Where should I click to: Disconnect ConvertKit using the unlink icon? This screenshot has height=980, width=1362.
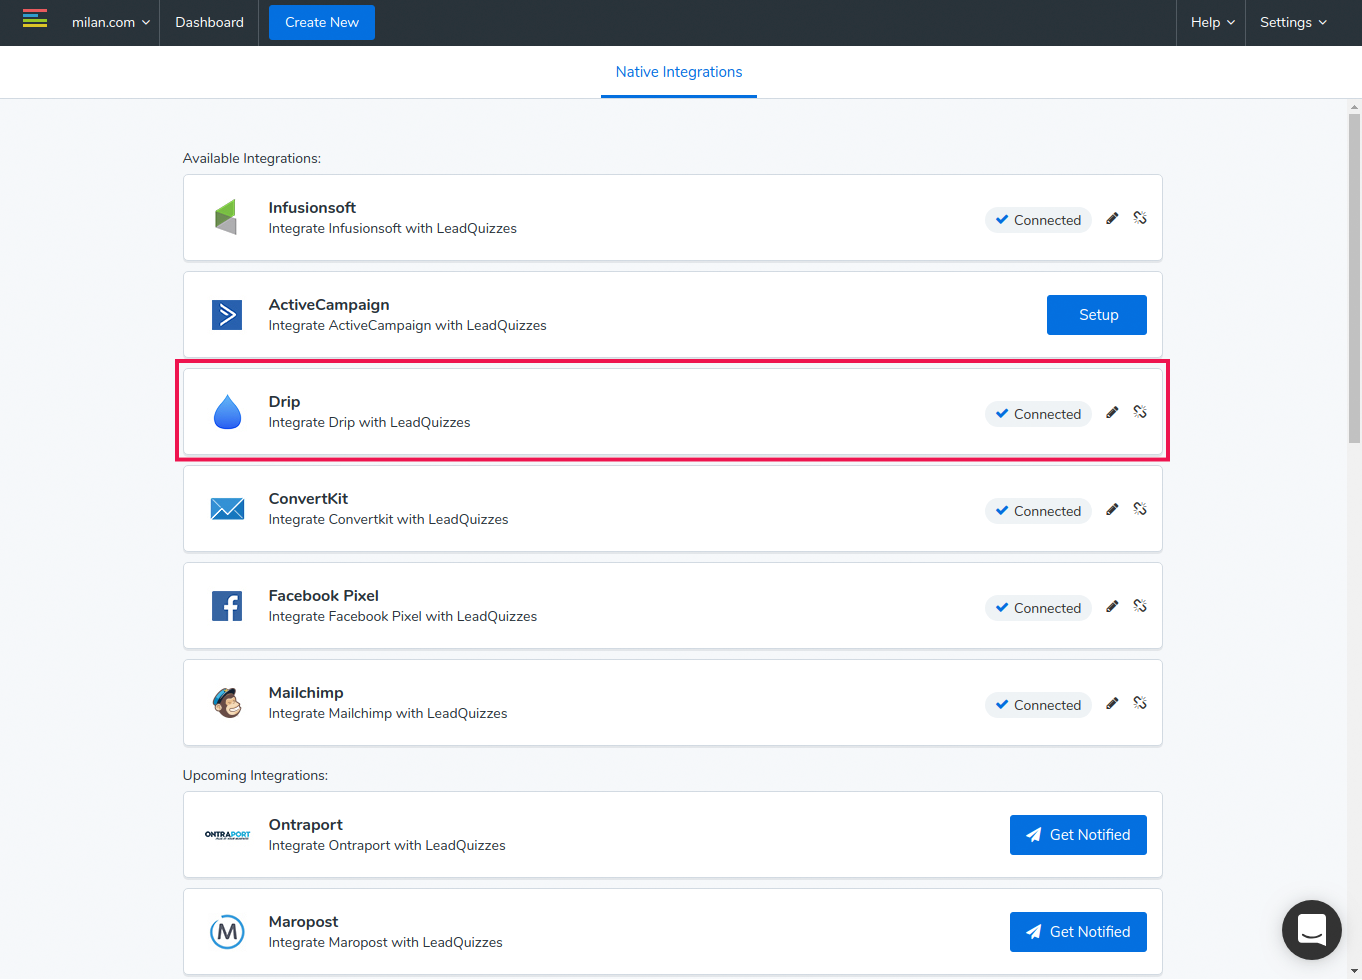(x=1140, y=509)
